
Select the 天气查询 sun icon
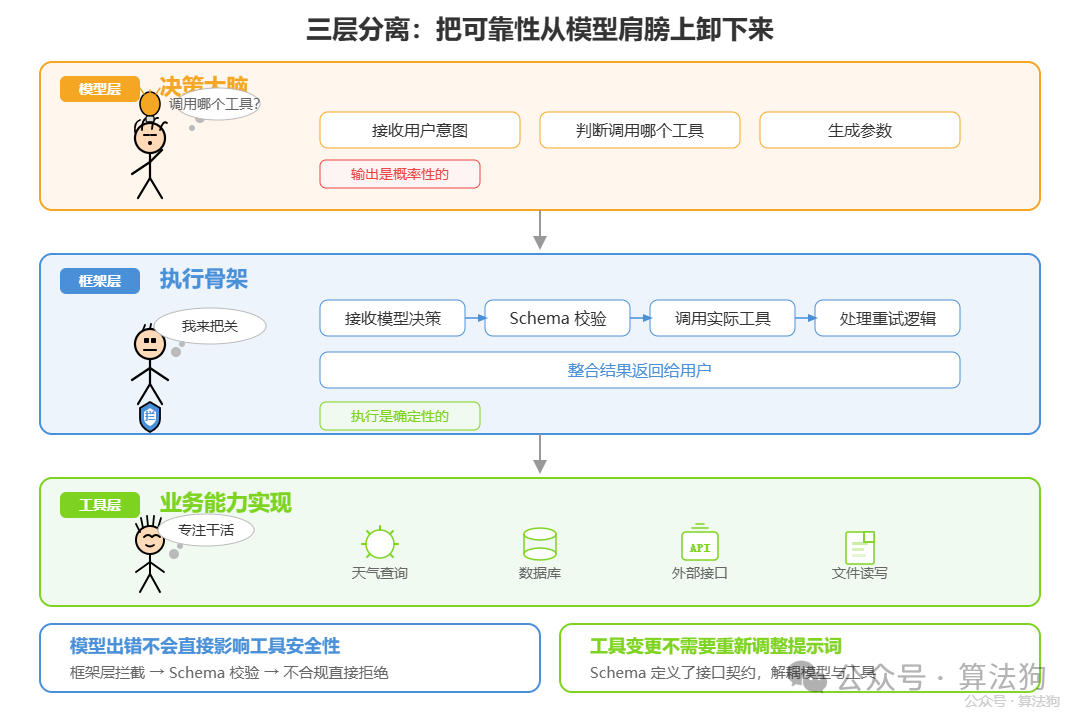tap(379, 544)
